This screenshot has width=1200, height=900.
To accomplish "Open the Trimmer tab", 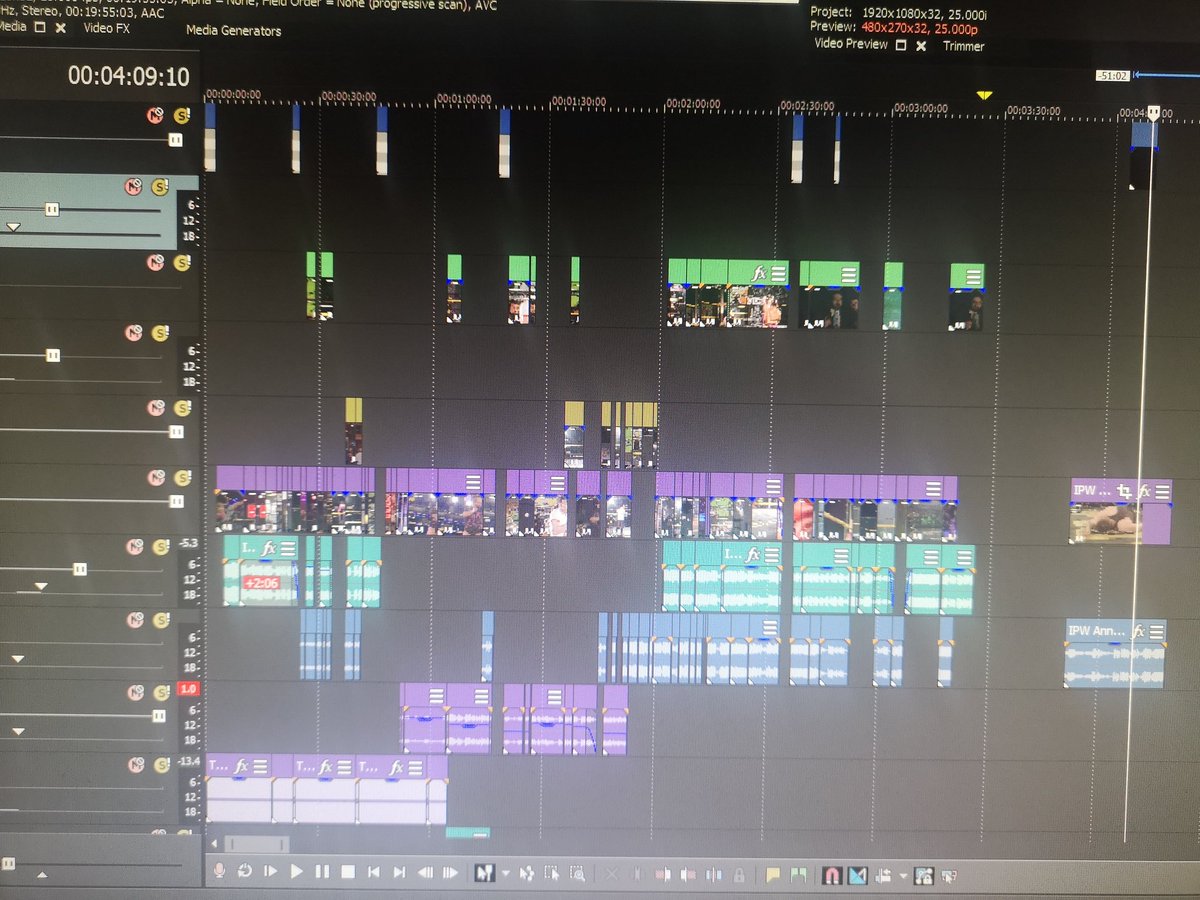I will tap(963, 46).
